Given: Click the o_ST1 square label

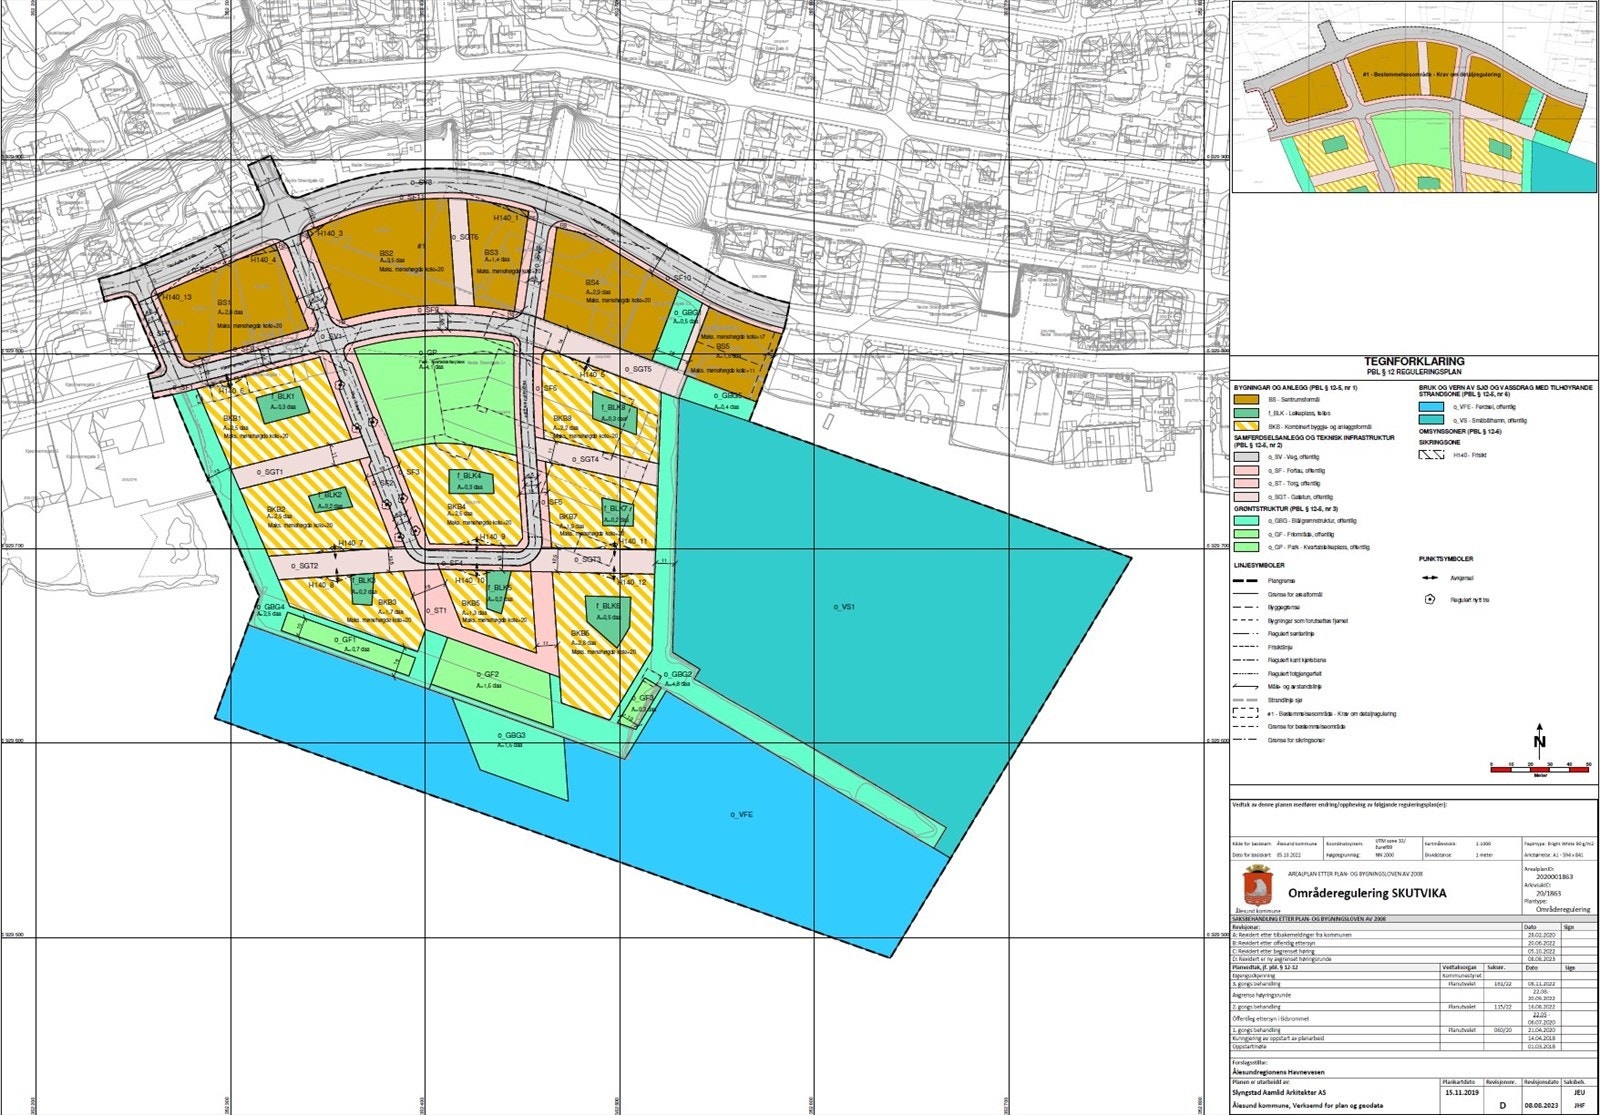Looking at the screenshot, I should [x=434, y=610].
